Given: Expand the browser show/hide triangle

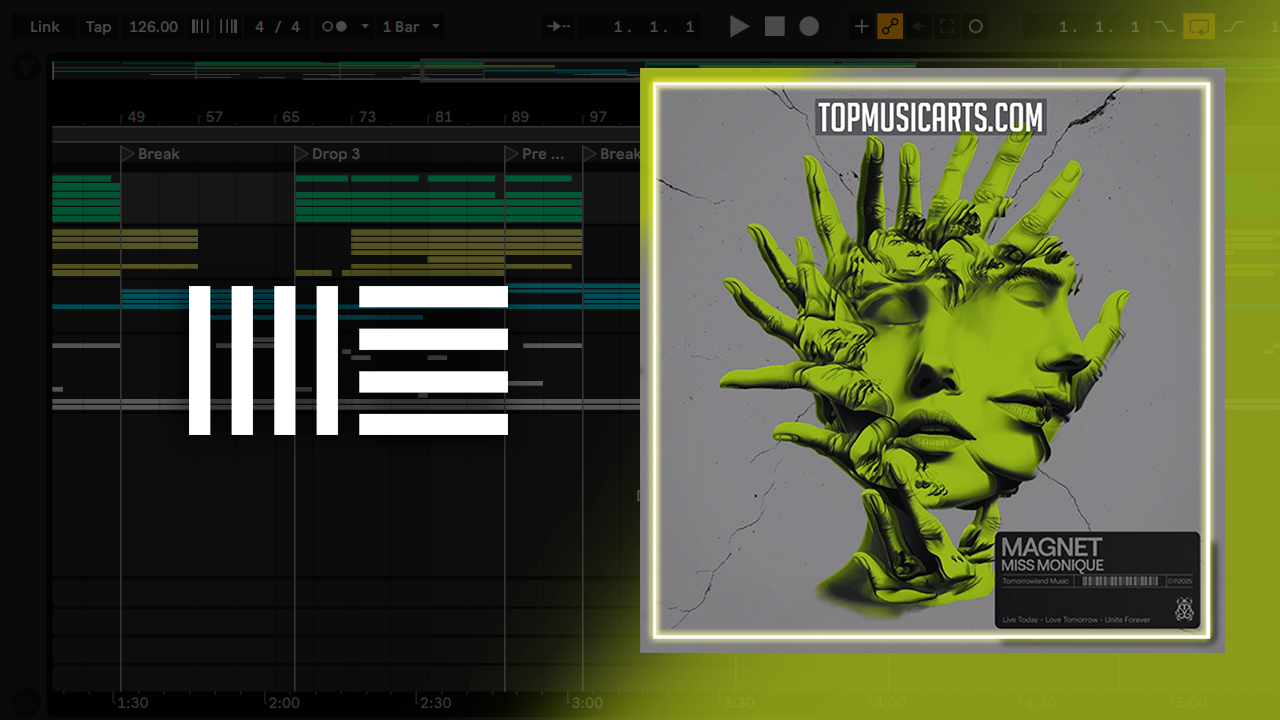Looking at the screenshot, I should (26, 68).
